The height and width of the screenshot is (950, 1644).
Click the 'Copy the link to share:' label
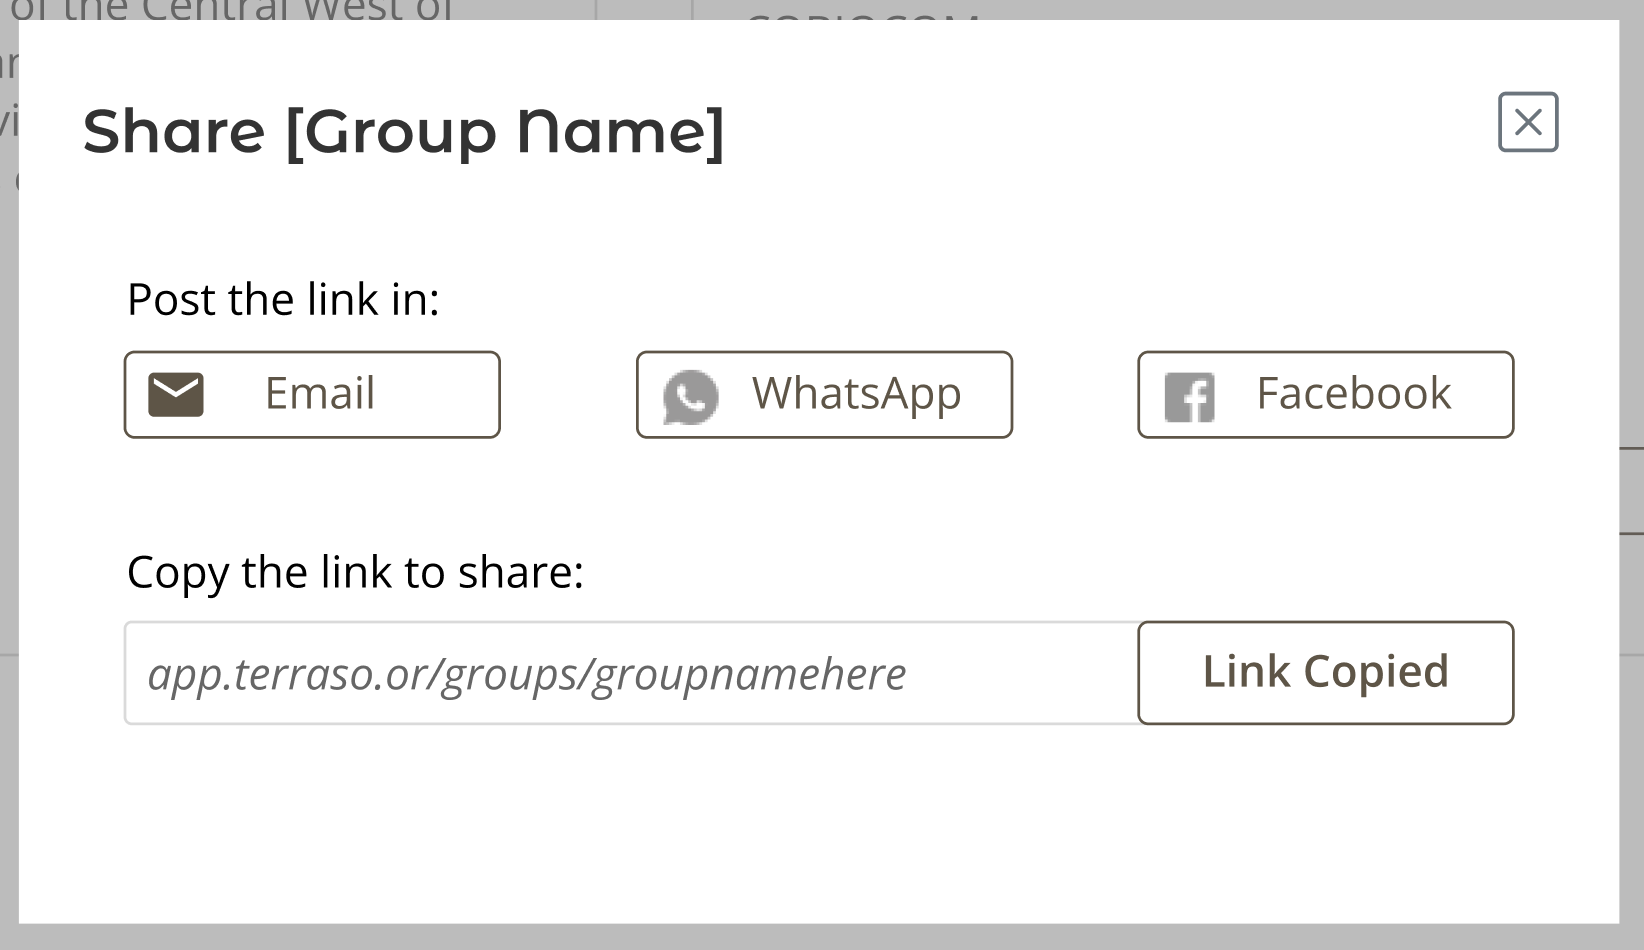(x=355, y=572)
